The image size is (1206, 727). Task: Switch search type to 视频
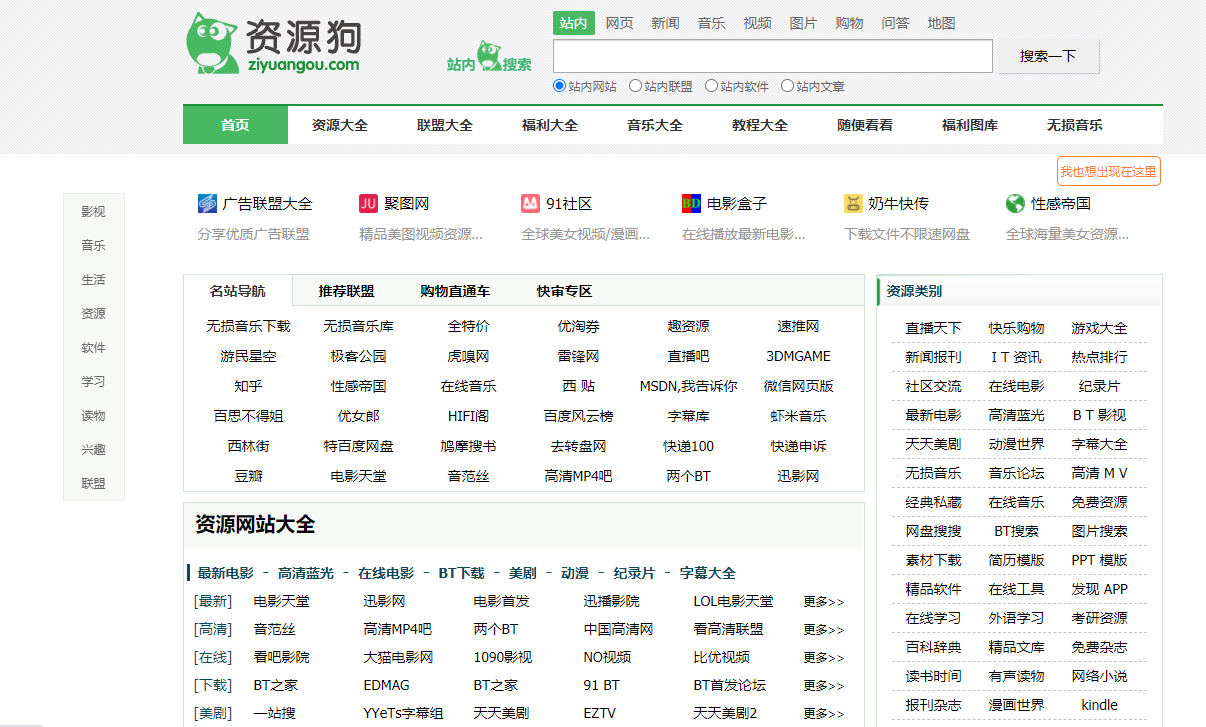(758, 23)
